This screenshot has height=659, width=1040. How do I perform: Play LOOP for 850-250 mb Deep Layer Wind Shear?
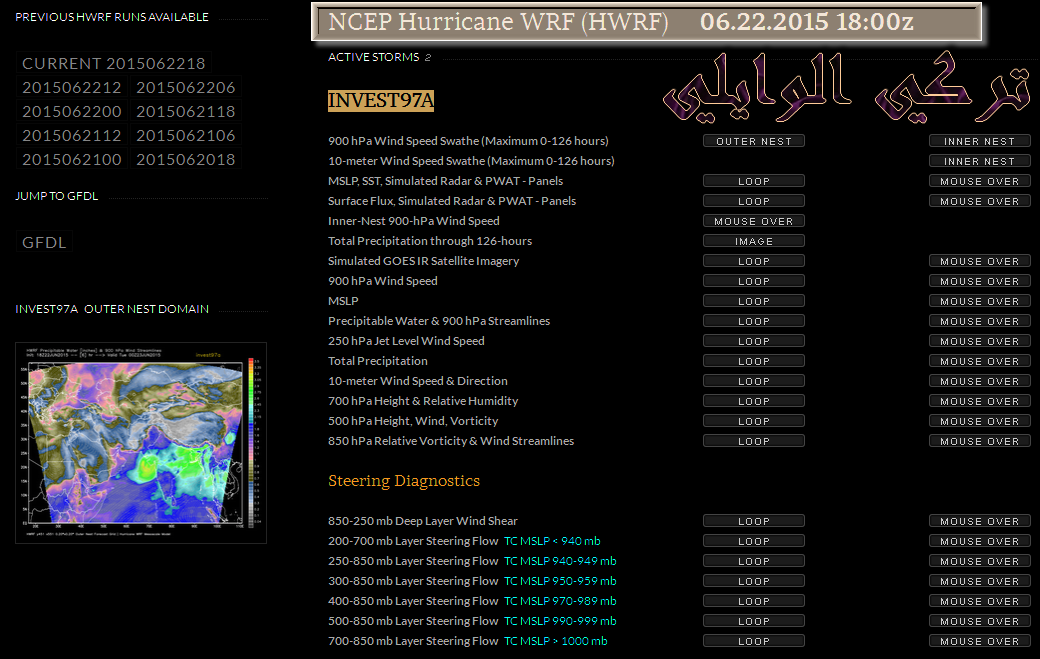pyautogui.click(x=753, y=521)
